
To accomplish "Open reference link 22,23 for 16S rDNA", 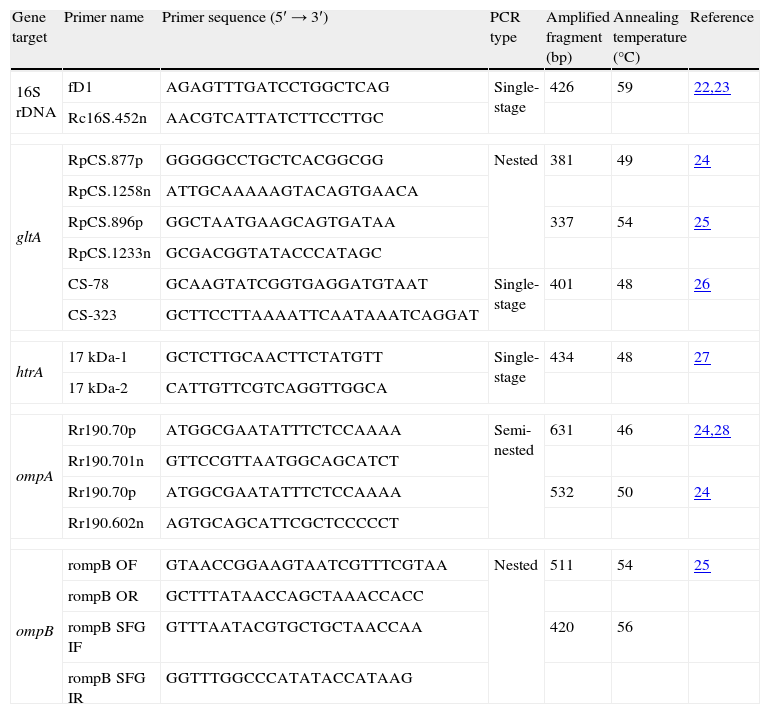I will 711,87.
